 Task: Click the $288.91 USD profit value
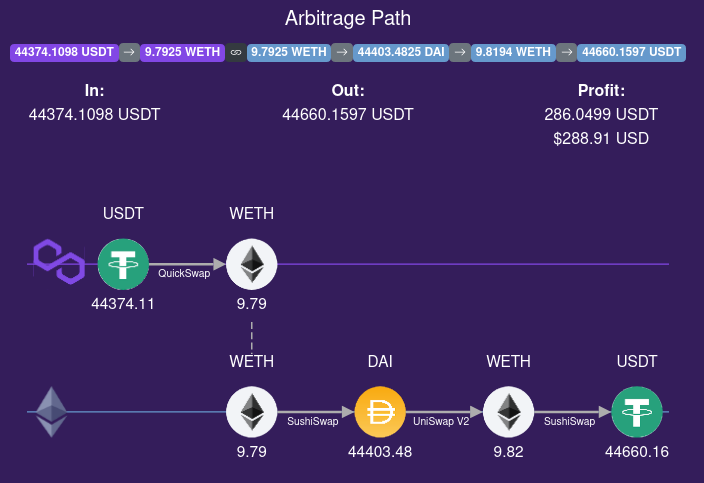601,138
